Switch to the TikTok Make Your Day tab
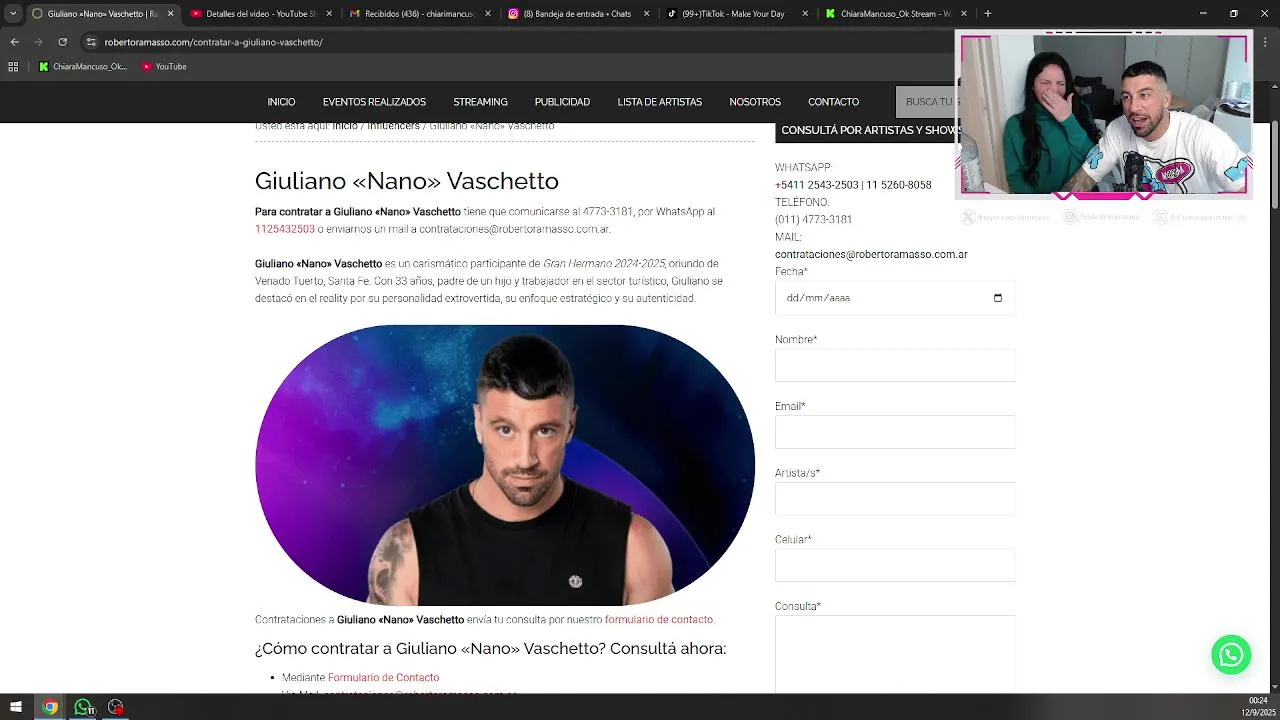This screenshot has width=1280, height=720. click(x=736, y=14)
